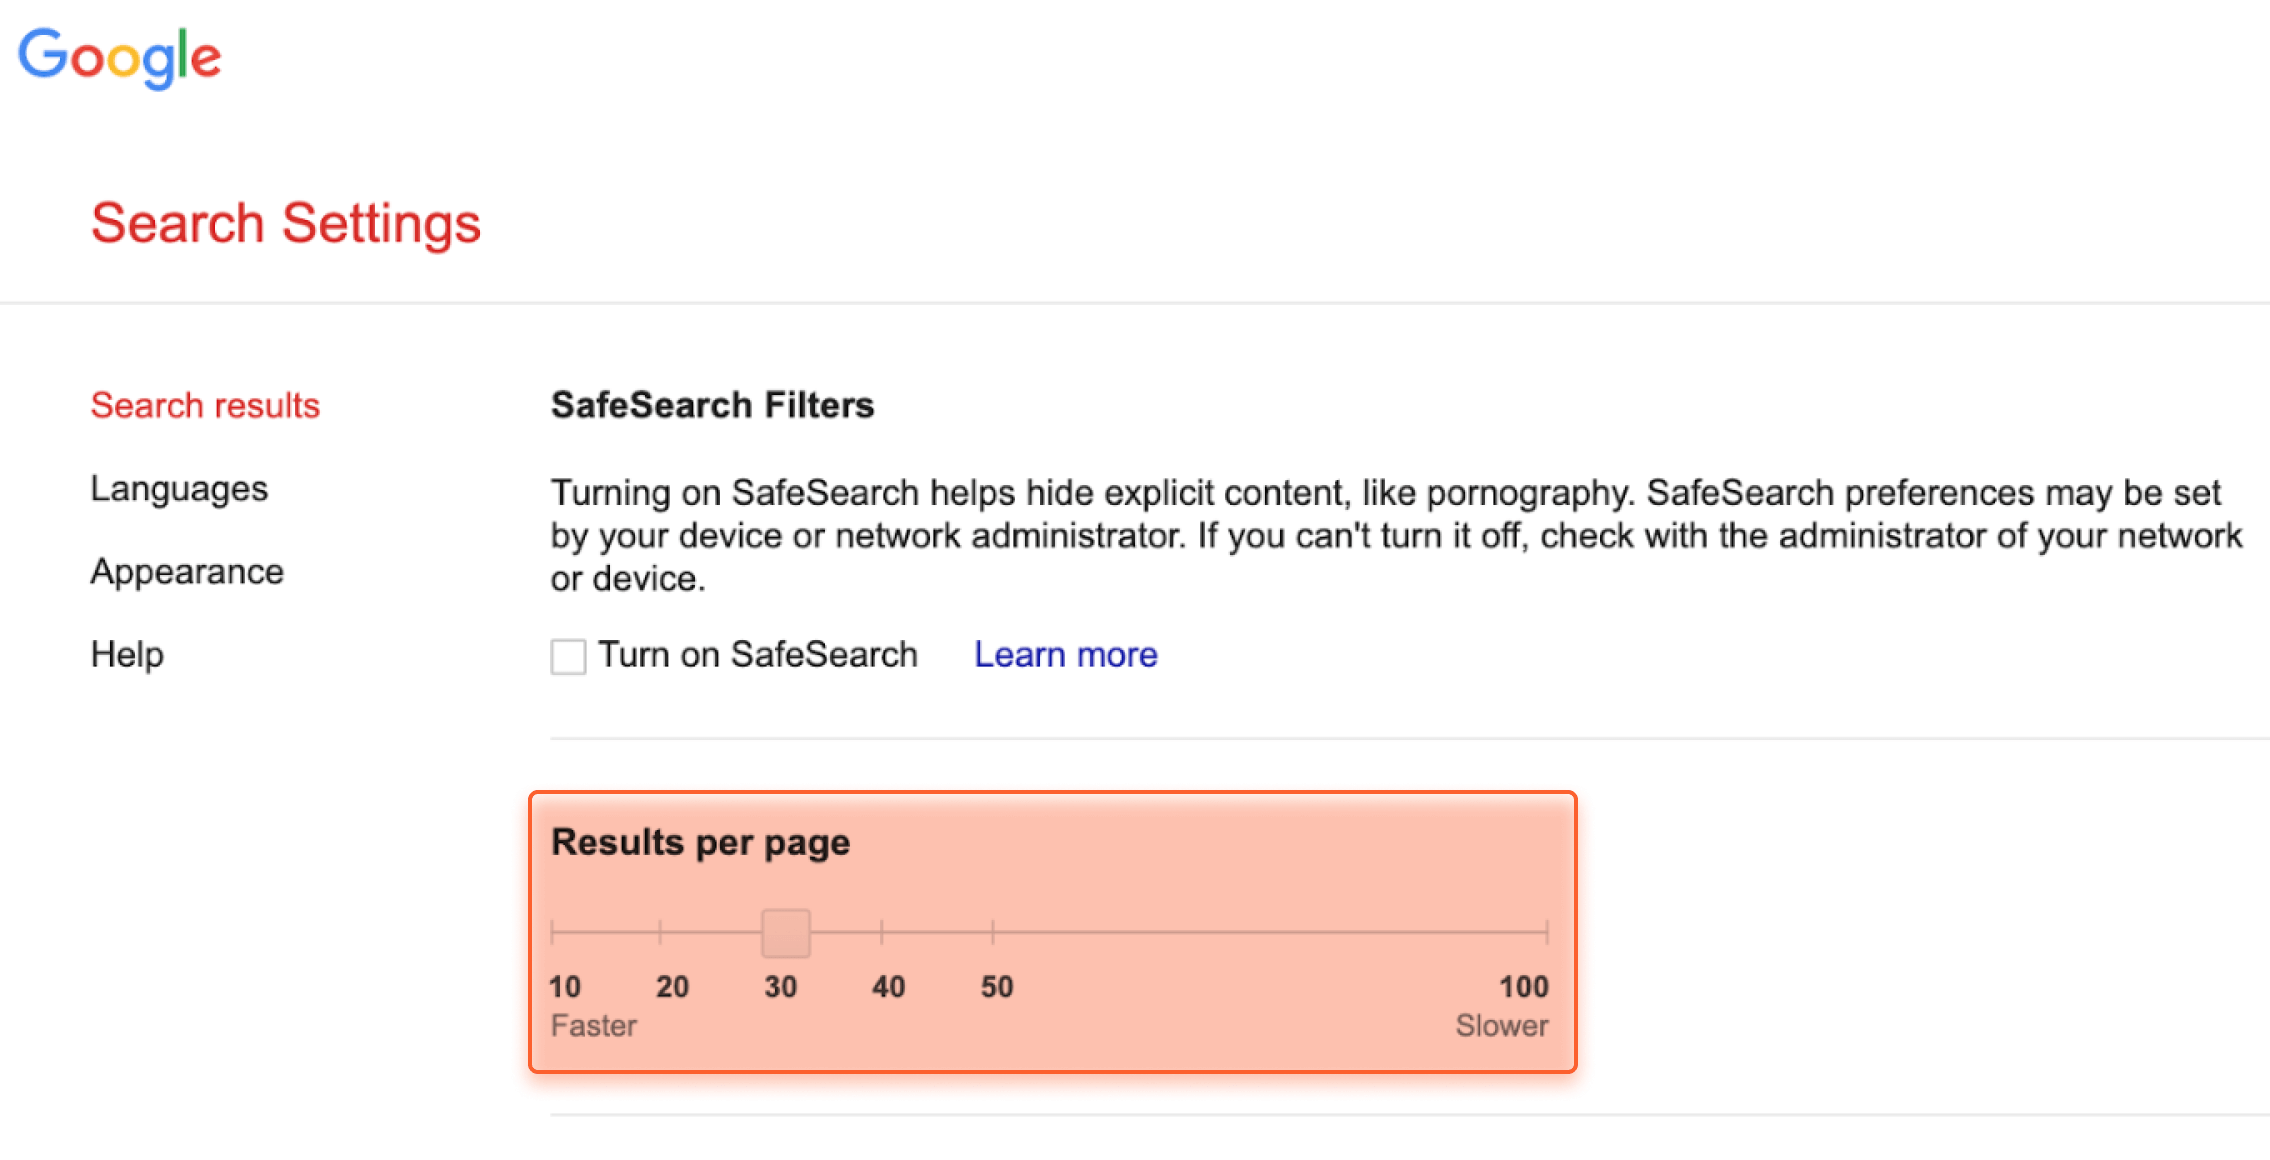This screenshot has width=2270, height=1160.
Task: Click the Search Settings page title
Action: coord(286,223)
